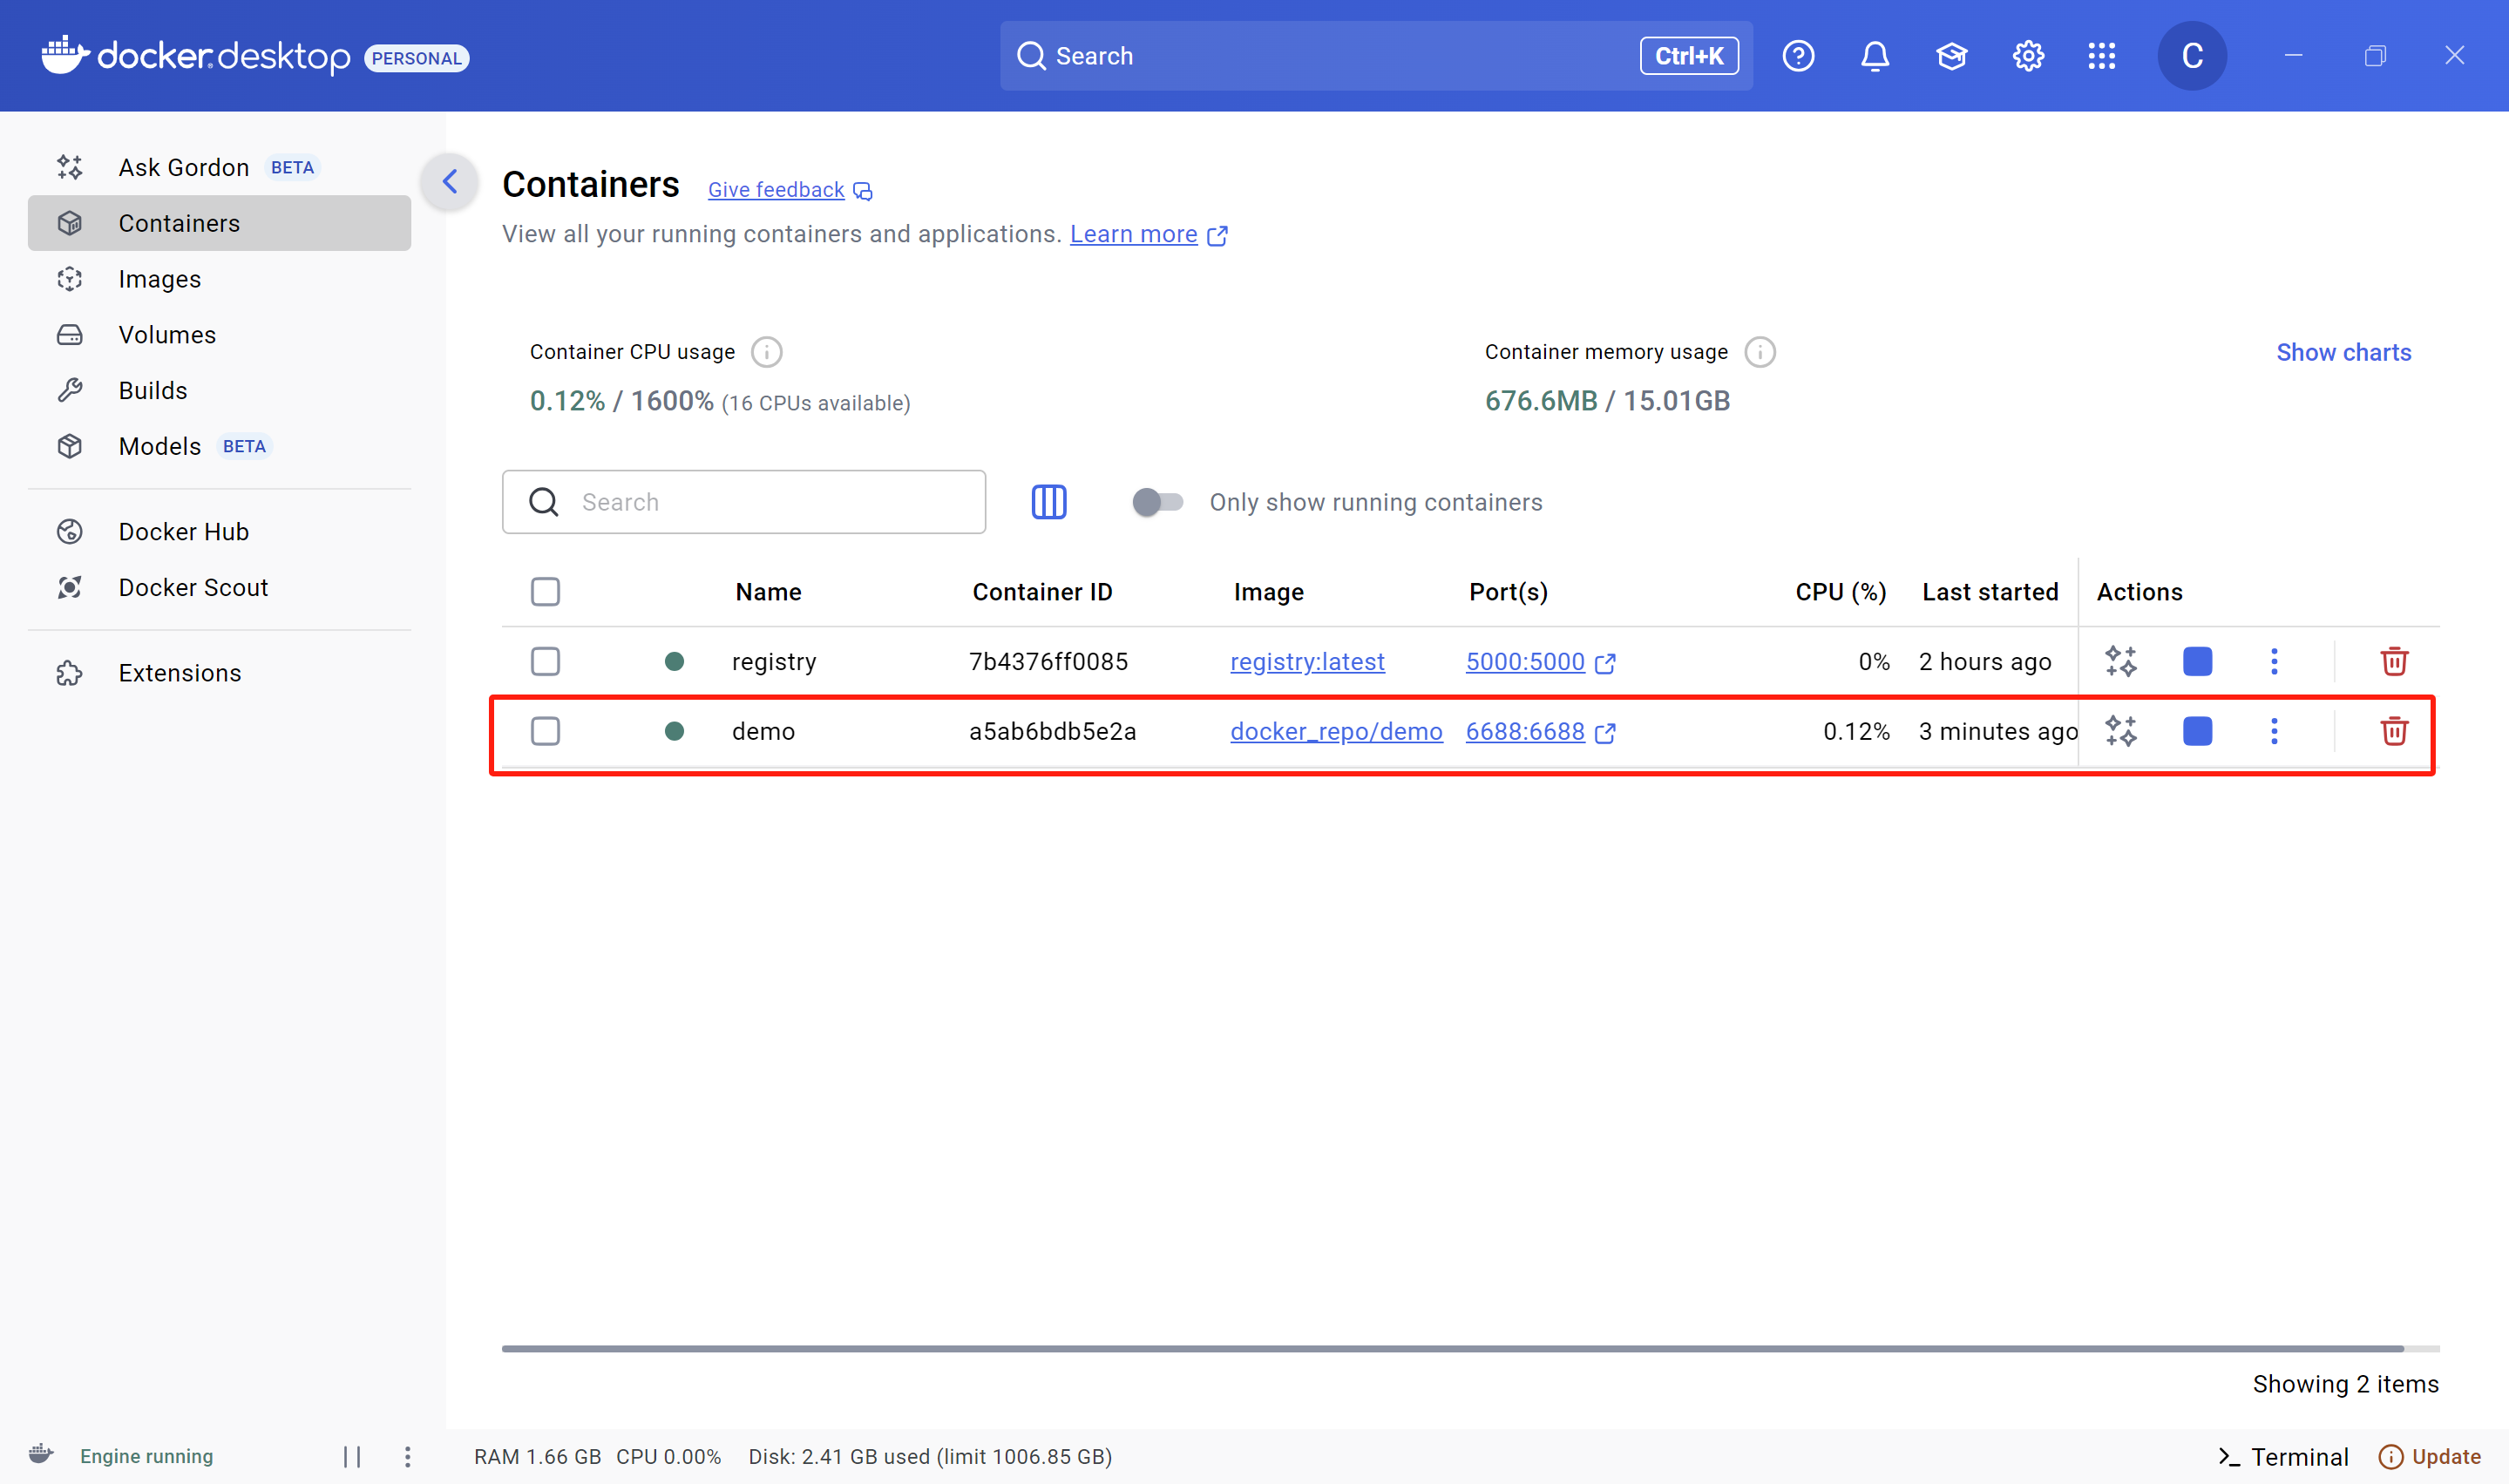Check the registry container checkbox
The image size is (2509, 1484).
point(545,661)
